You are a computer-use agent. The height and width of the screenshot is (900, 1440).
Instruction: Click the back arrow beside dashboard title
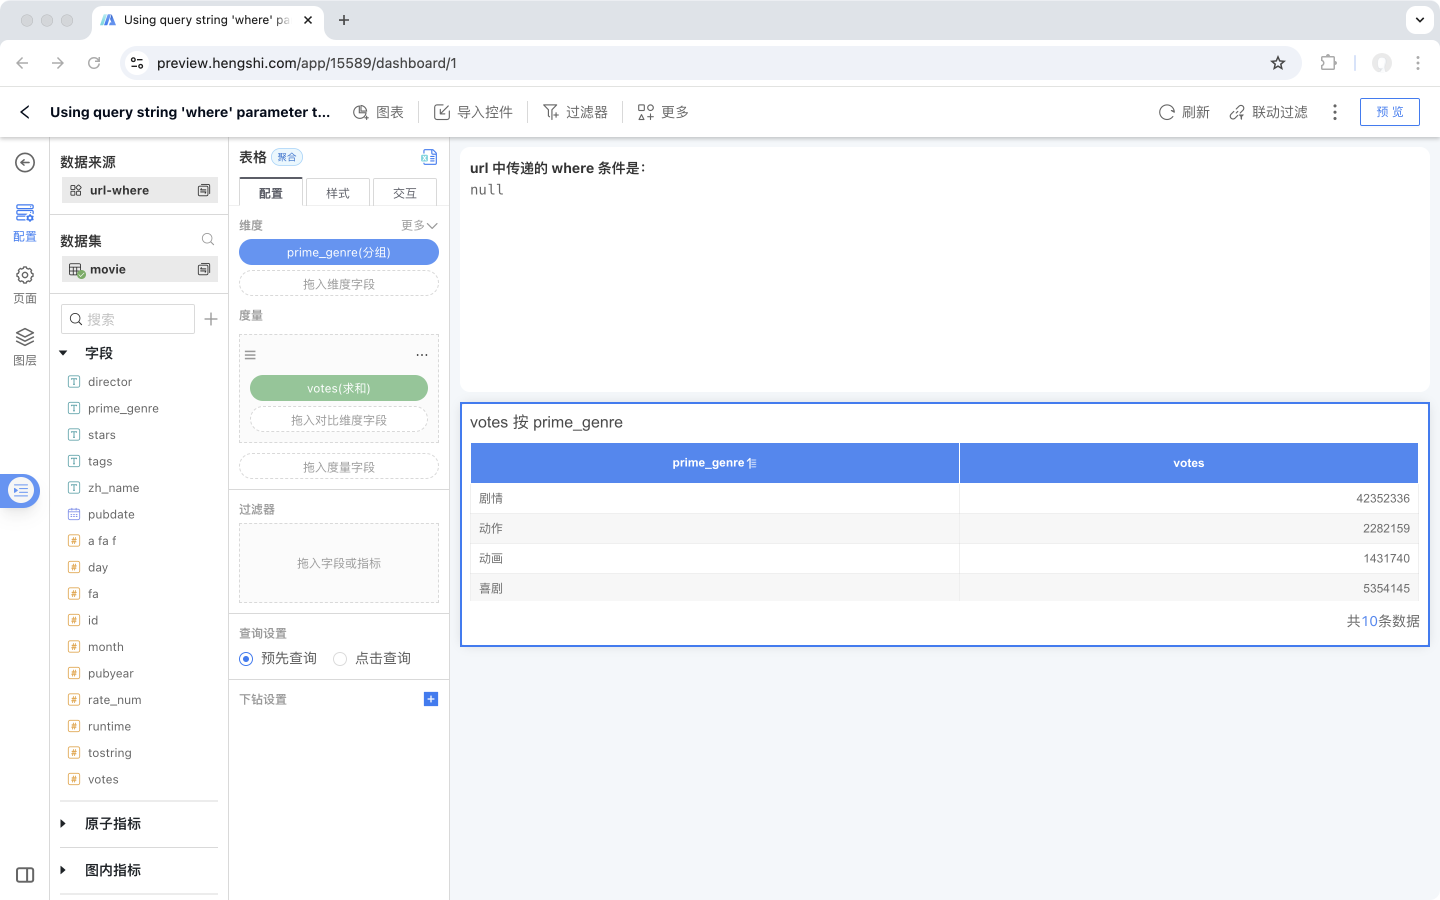coord(25,112)
